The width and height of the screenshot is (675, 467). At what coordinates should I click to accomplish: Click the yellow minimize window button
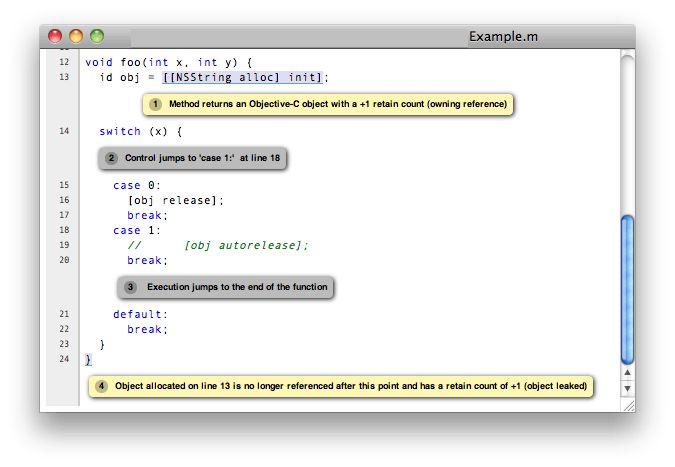coord(76,36)
